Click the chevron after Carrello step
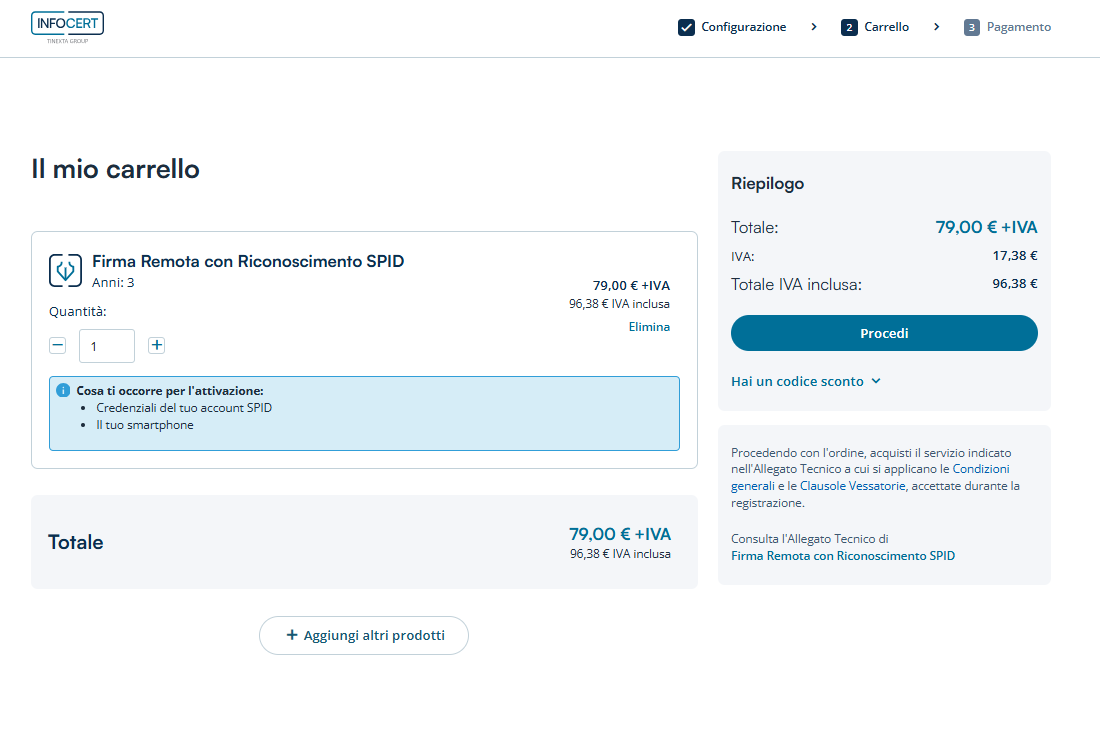Image resolution: width=1100 pixels, height=748 pixels. coord(937,27)
